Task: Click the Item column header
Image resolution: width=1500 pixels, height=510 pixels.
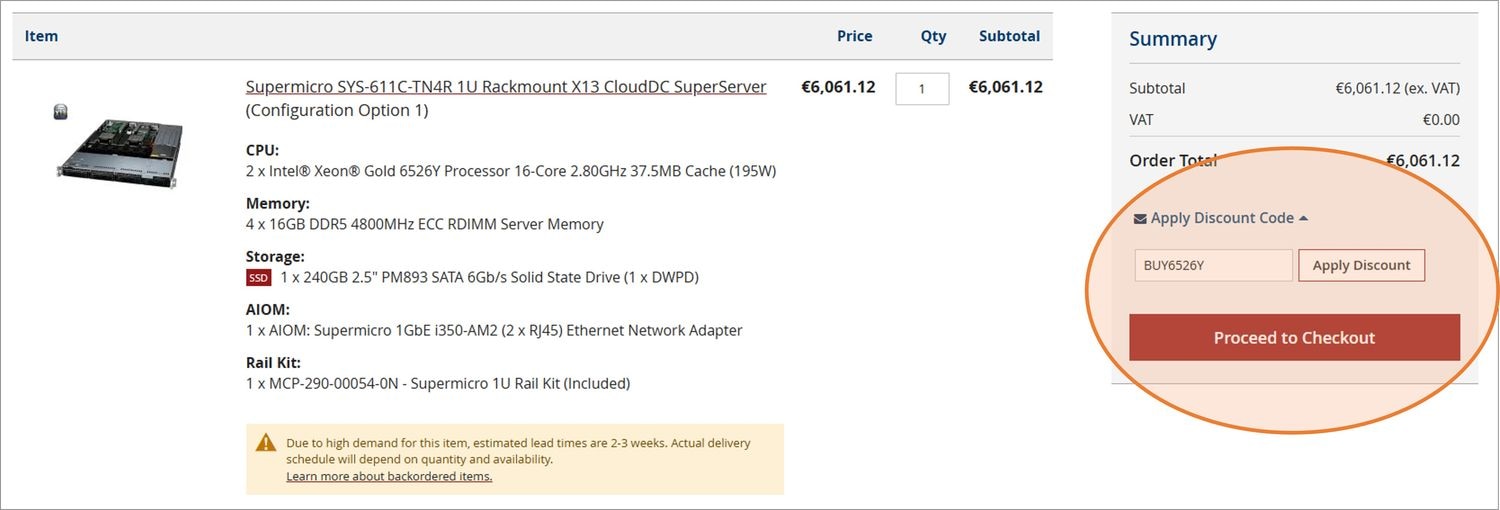Action: [x=42, y=36]
